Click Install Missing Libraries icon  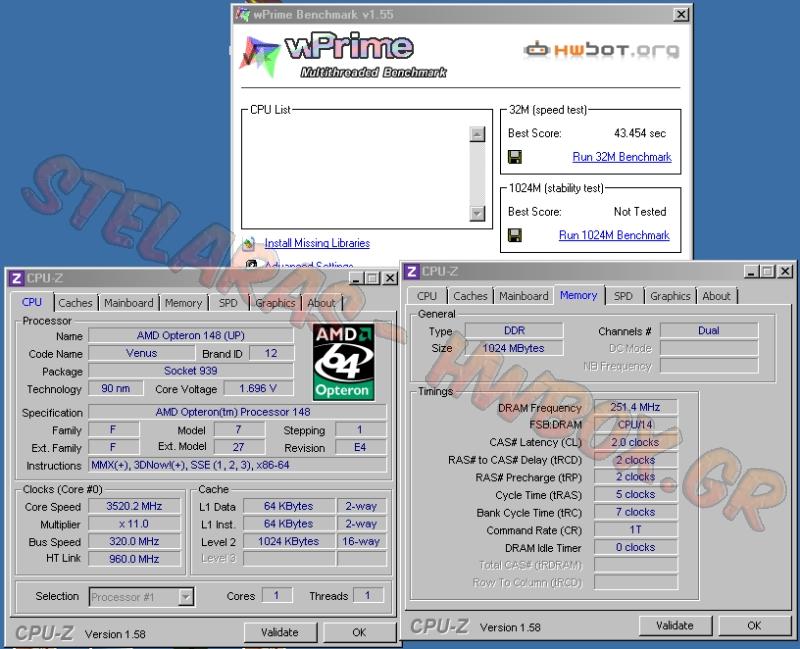248,243
